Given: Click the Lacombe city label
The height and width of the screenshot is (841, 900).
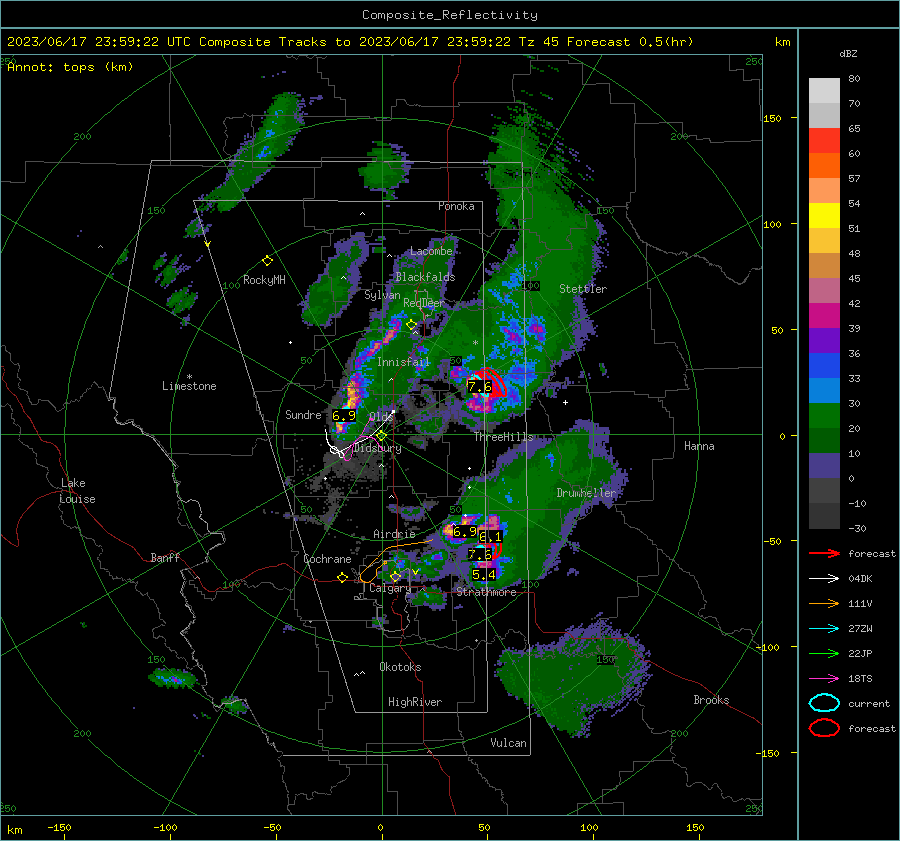Looking at the screenshot, I should (x=431, y=251).
